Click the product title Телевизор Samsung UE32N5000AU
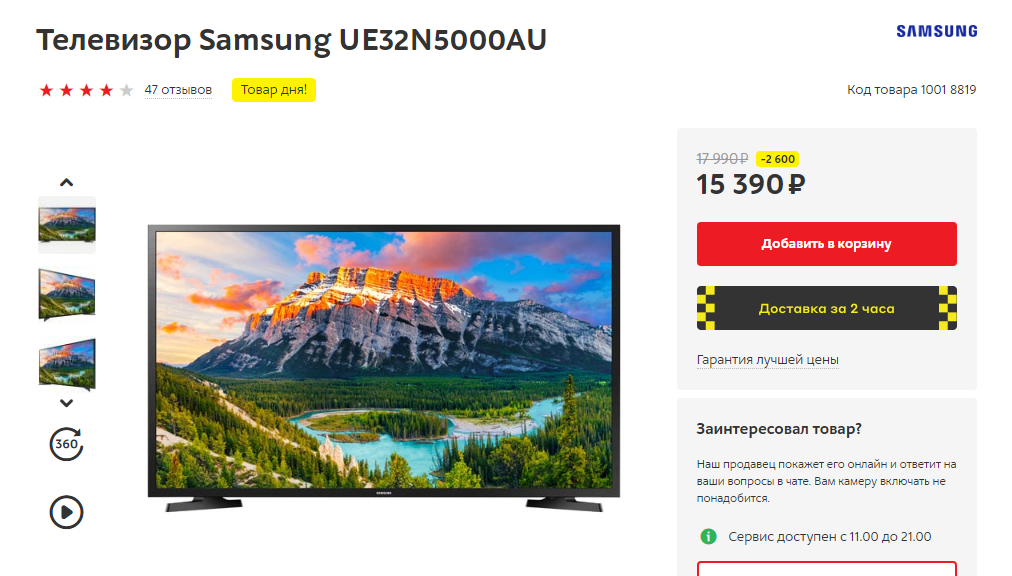This screenshot has width=1012, height=576. point(291,40)
